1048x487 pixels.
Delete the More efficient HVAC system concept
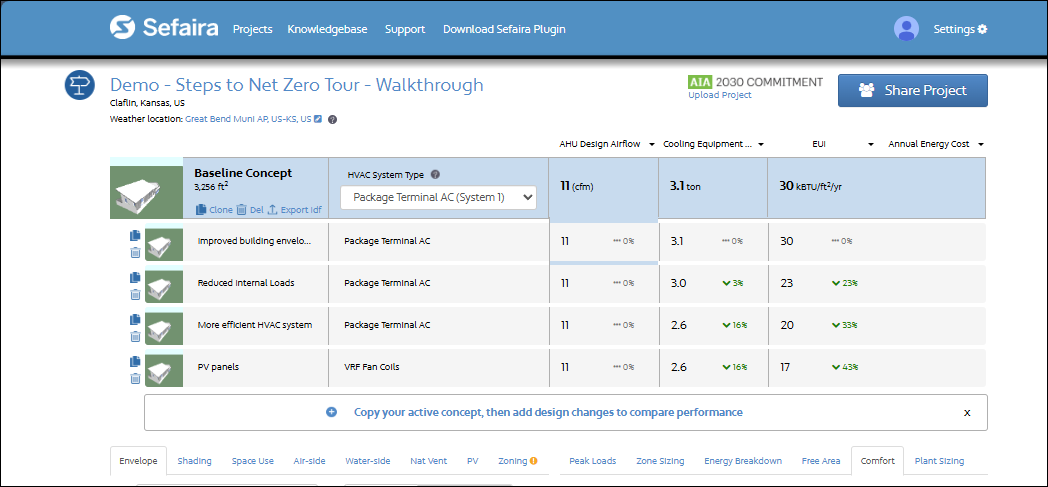tap(135, 337)
